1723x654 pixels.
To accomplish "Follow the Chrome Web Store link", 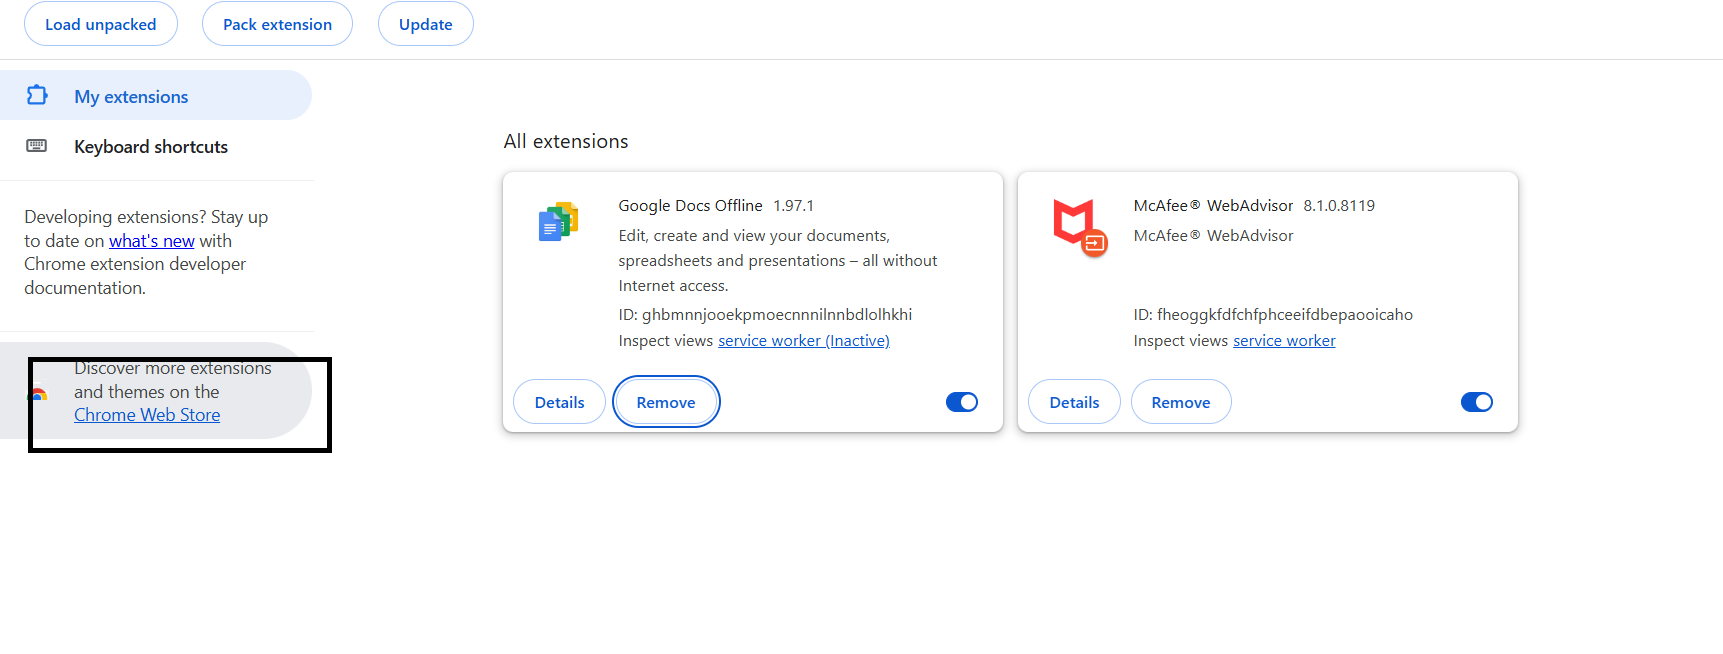I will coord(147,415).
